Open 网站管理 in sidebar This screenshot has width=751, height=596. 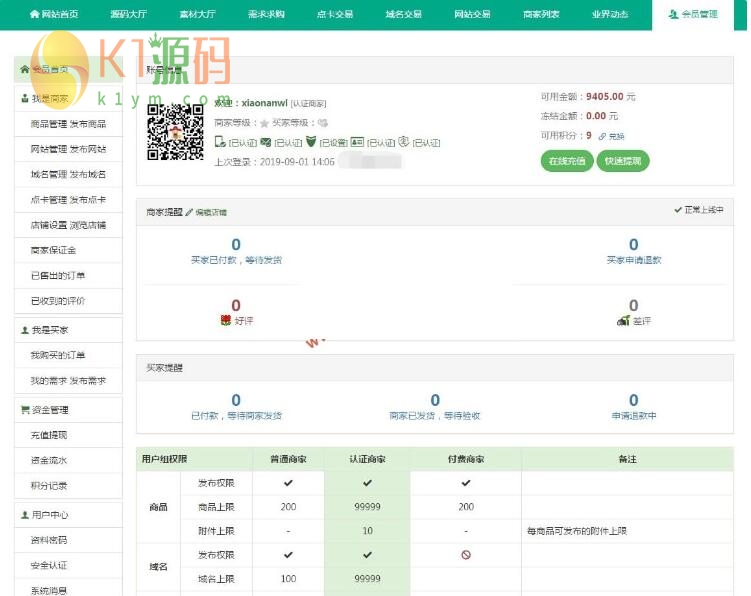coord(49,149)
